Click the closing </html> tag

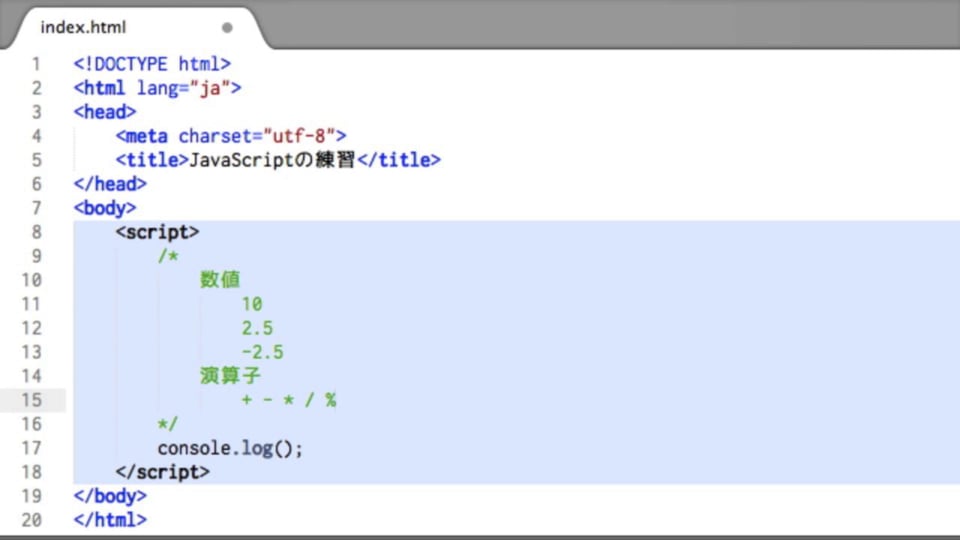click(110, 520)
